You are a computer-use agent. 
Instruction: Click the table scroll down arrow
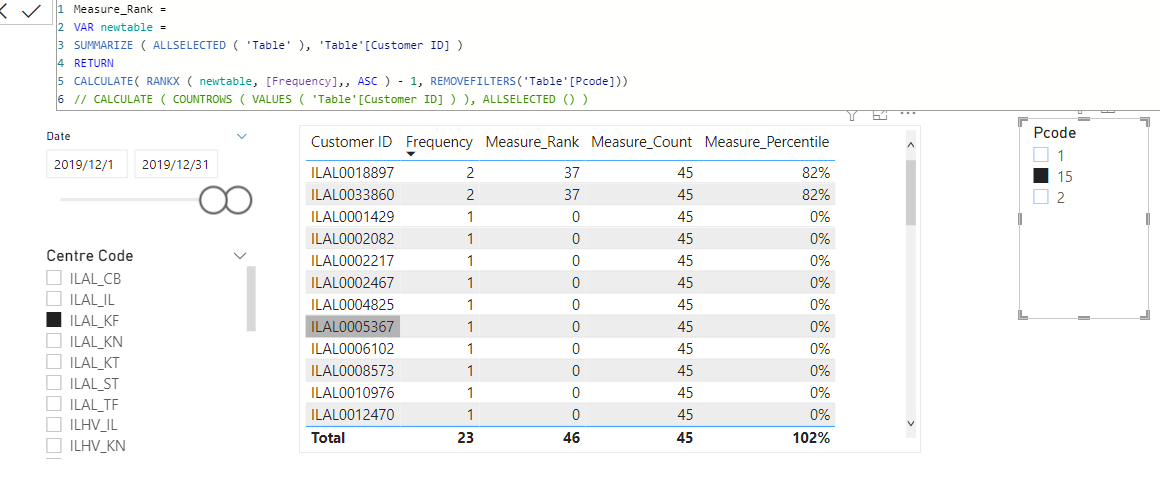911,423
